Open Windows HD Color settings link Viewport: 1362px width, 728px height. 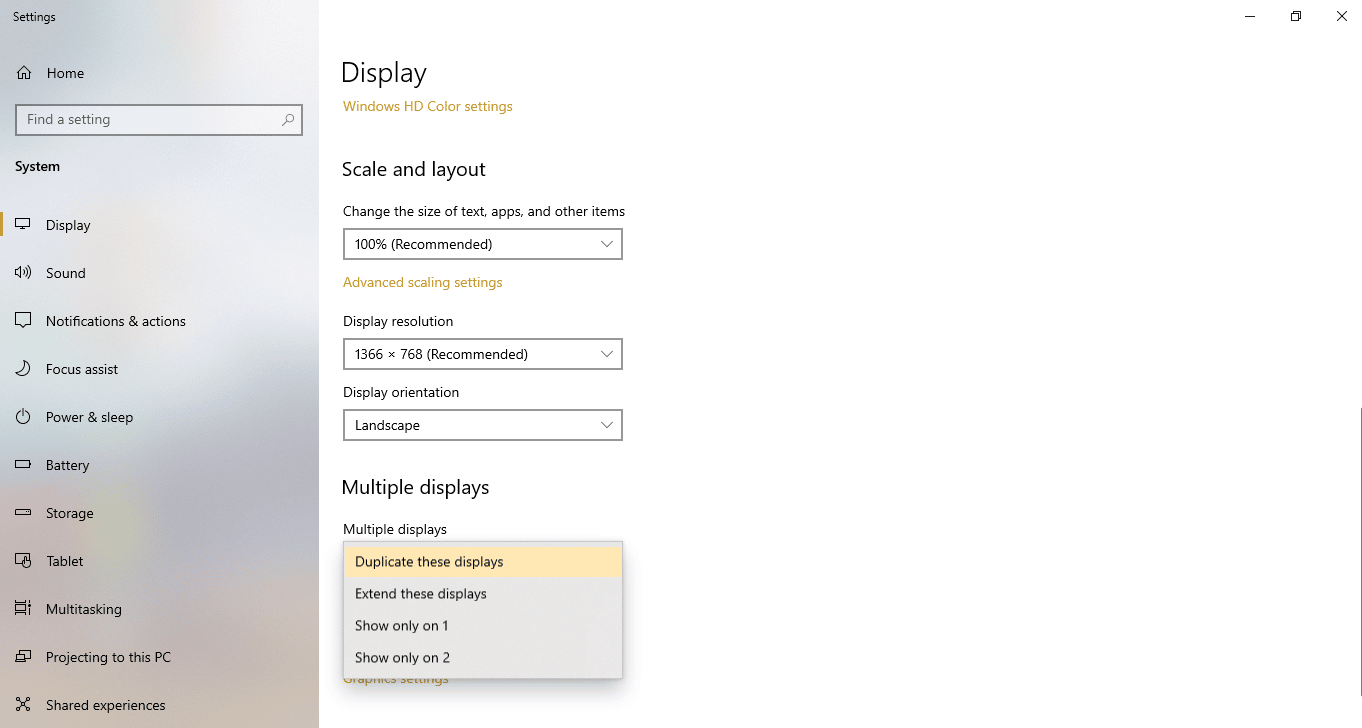click(x=428, y=106)
